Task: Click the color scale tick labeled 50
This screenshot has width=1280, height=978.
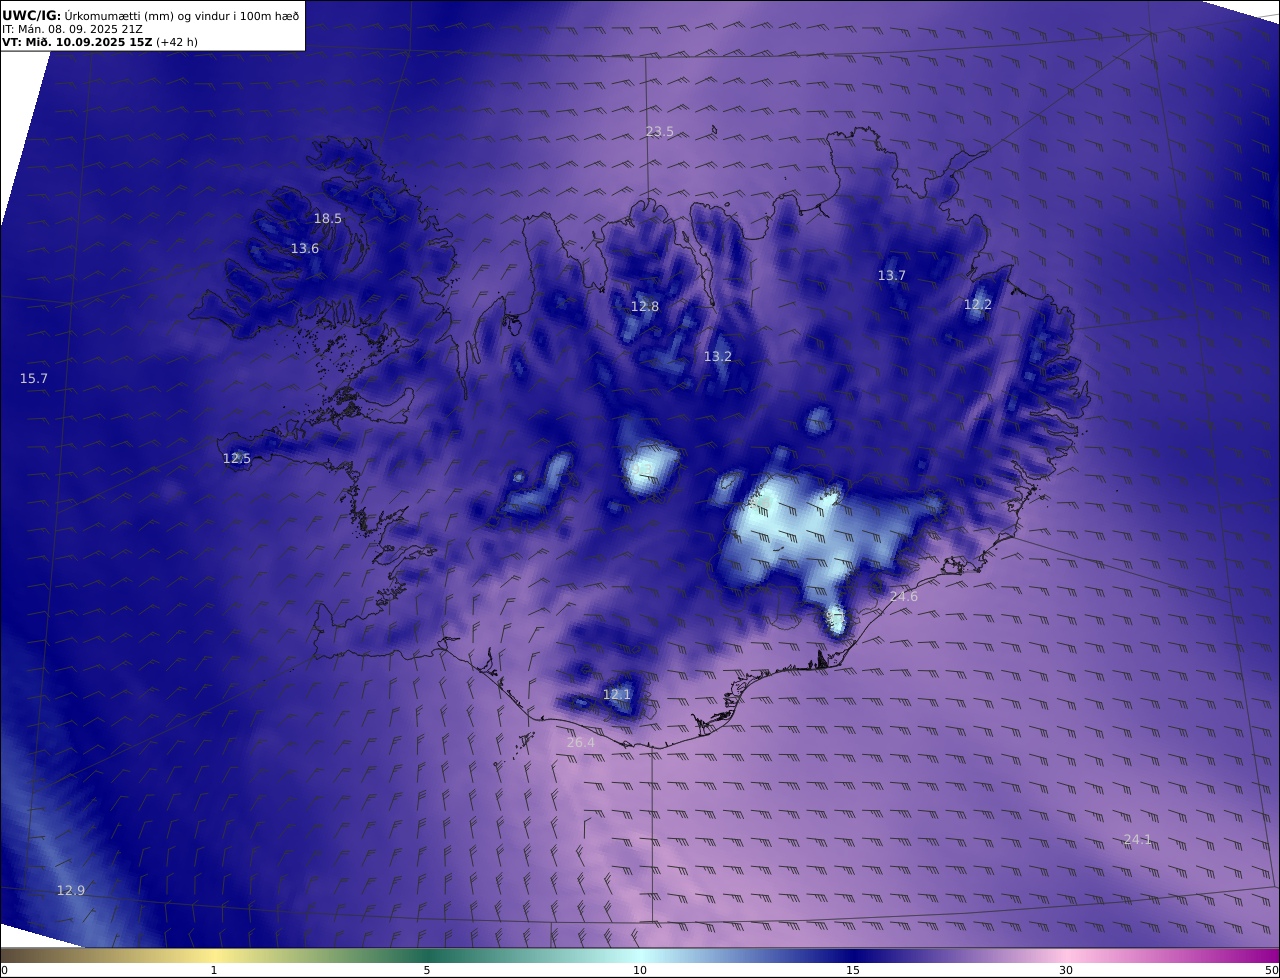Action: click(1272, 970)
